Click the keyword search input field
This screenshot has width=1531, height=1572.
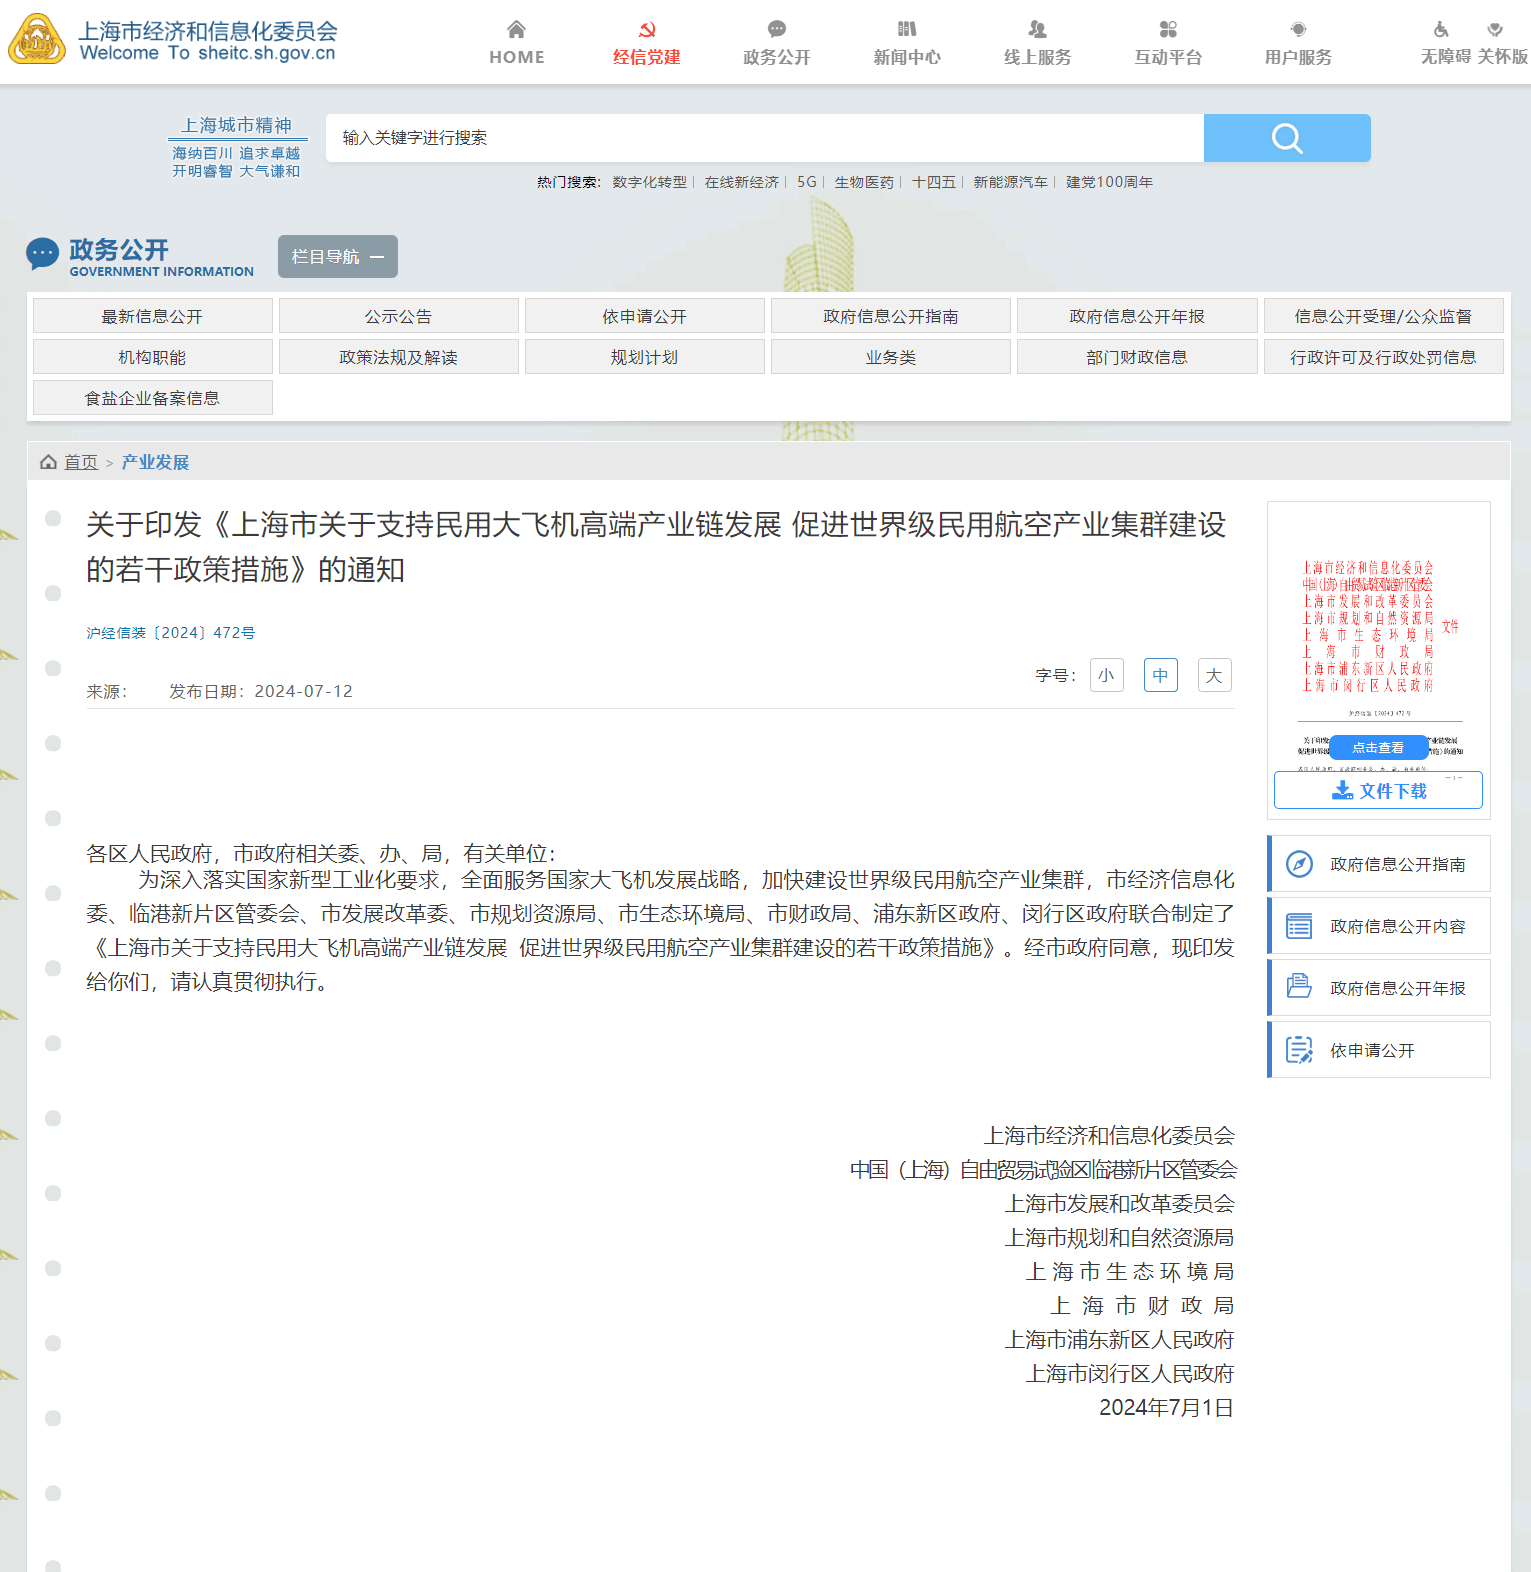coord(764,138)
